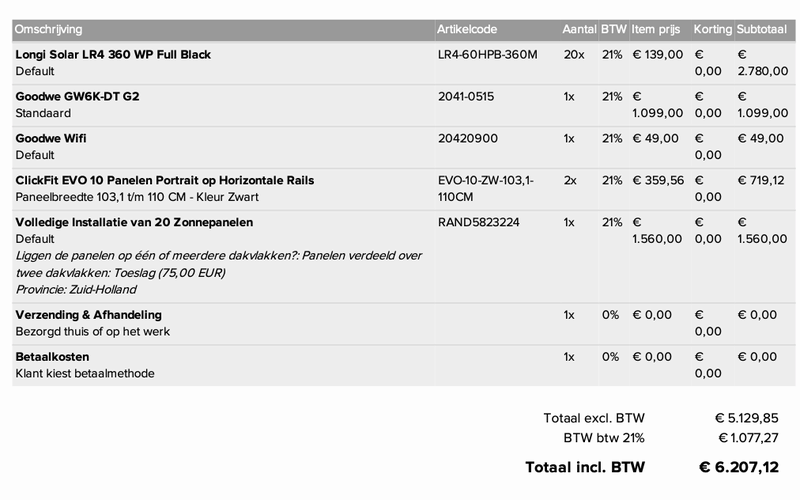Open the ClickFit EVO 10 Panelen item
Viewport: 800px width, 500px height.
tap(165, 180)
